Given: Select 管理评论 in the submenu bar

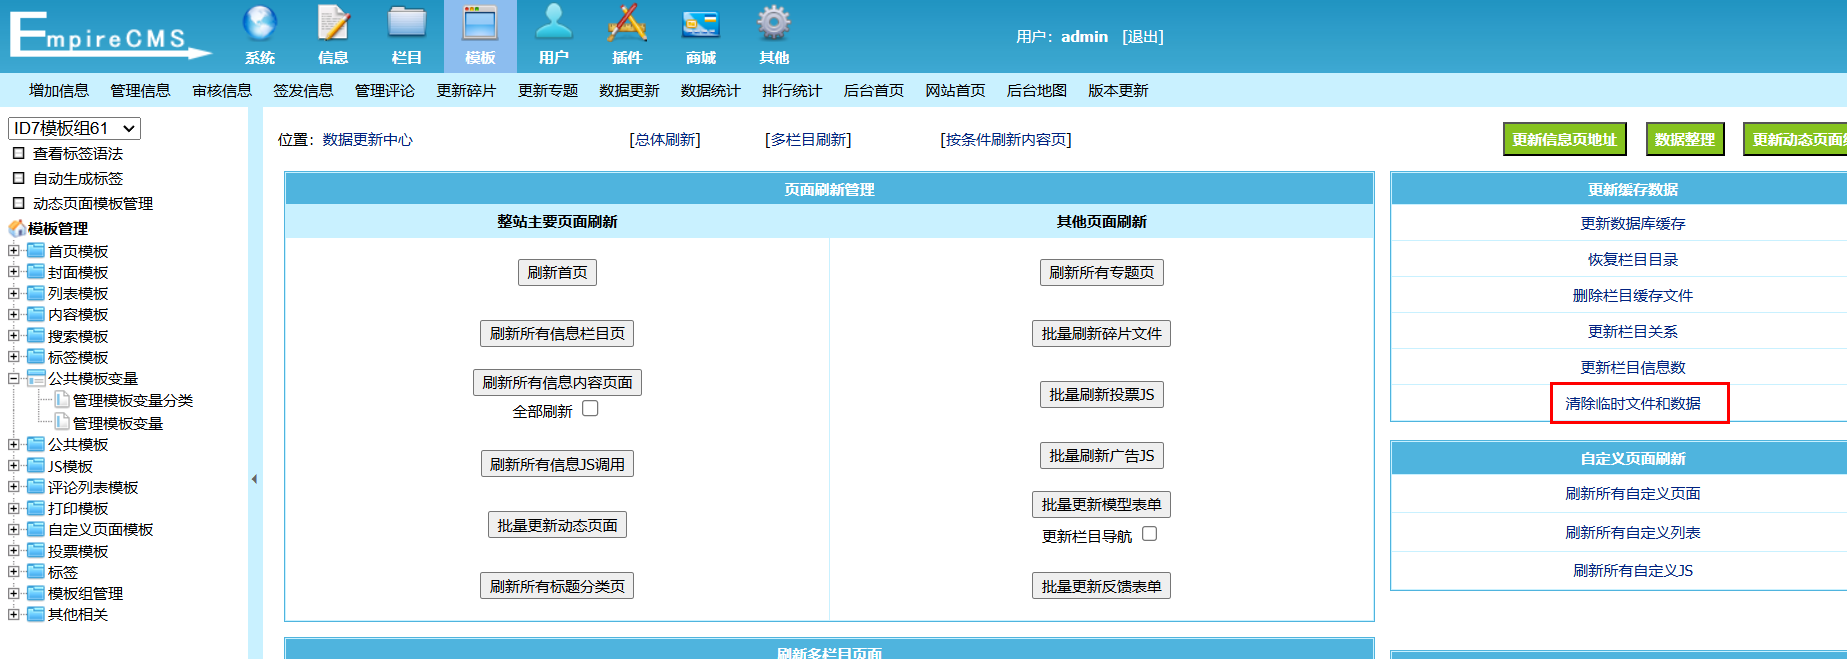Looking at the screenshot, I should 384,91.
